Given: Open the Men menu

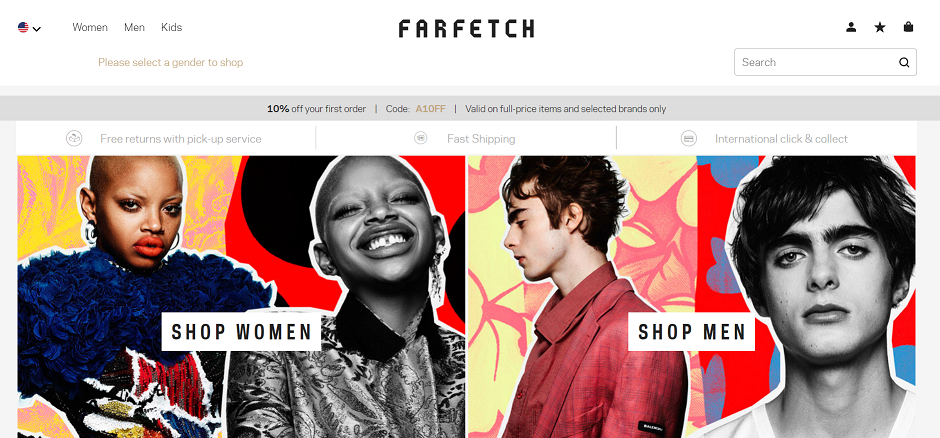Looking at the screenshot, I should 134,27.
